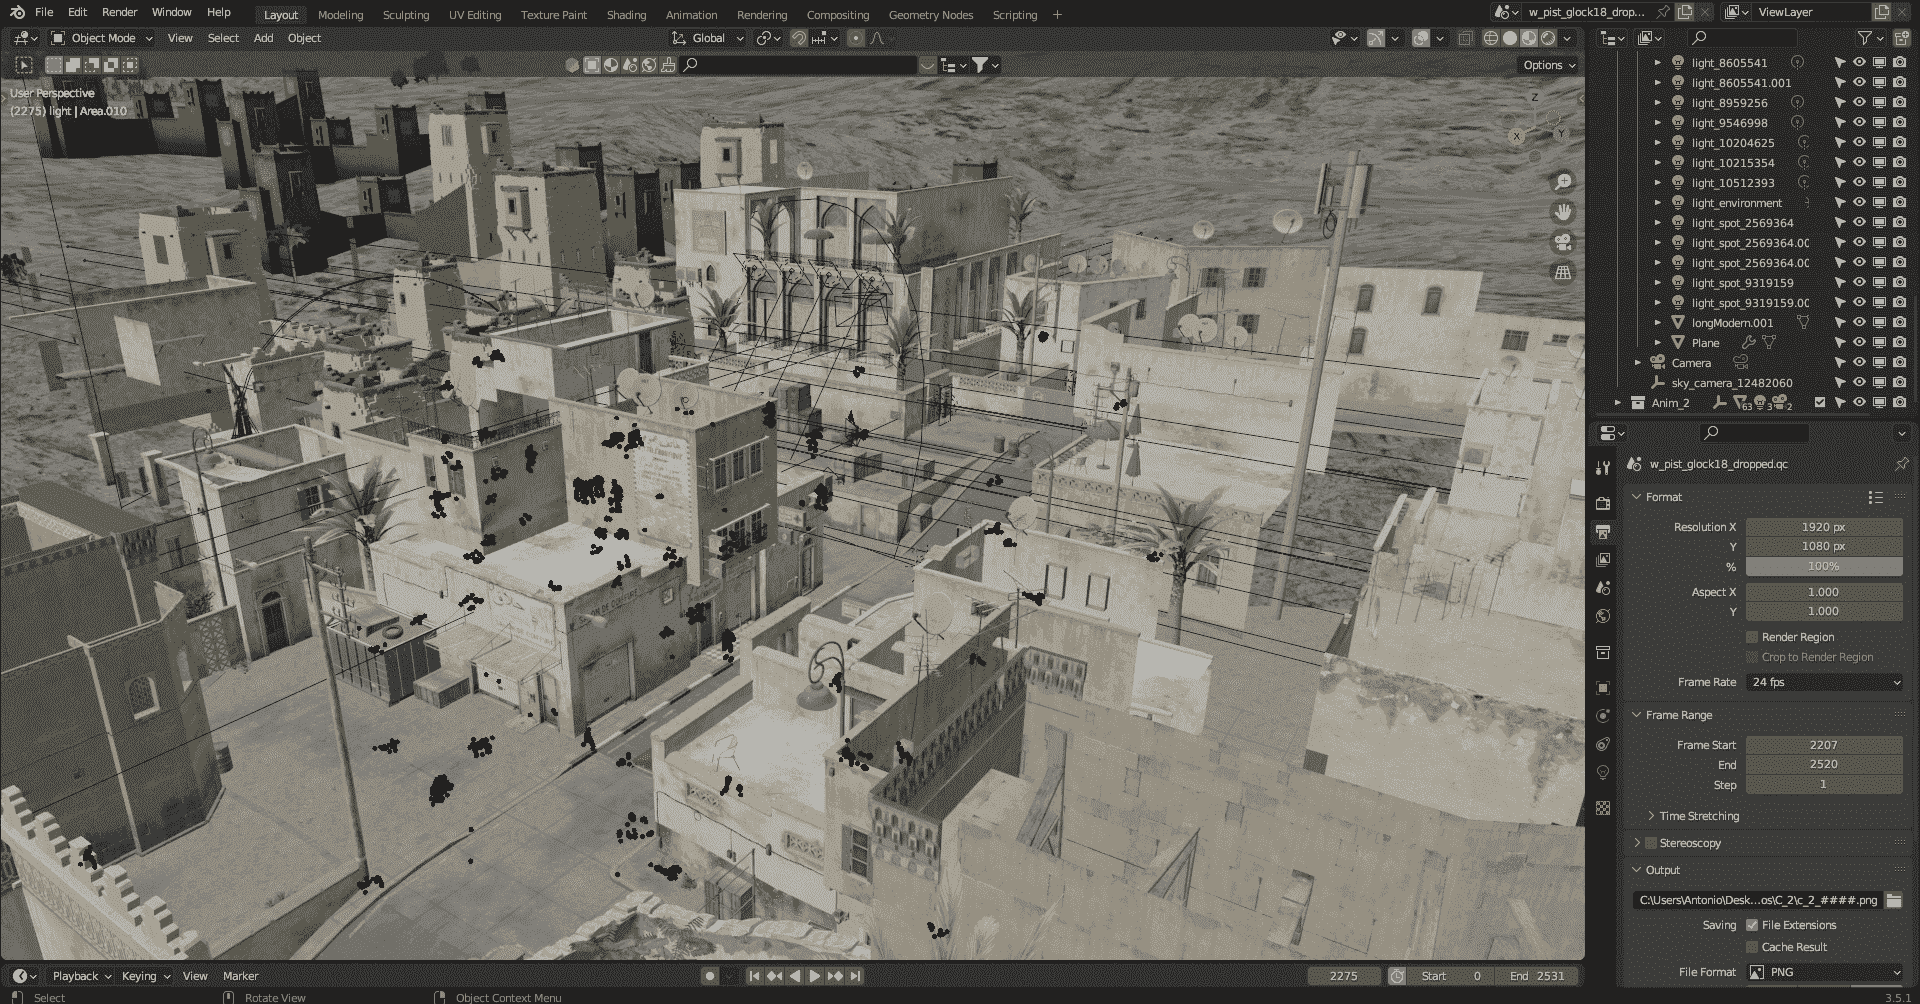
Task: Uncheck the Anim_2 collection checkbox
Action: [x=1820, y=403]
